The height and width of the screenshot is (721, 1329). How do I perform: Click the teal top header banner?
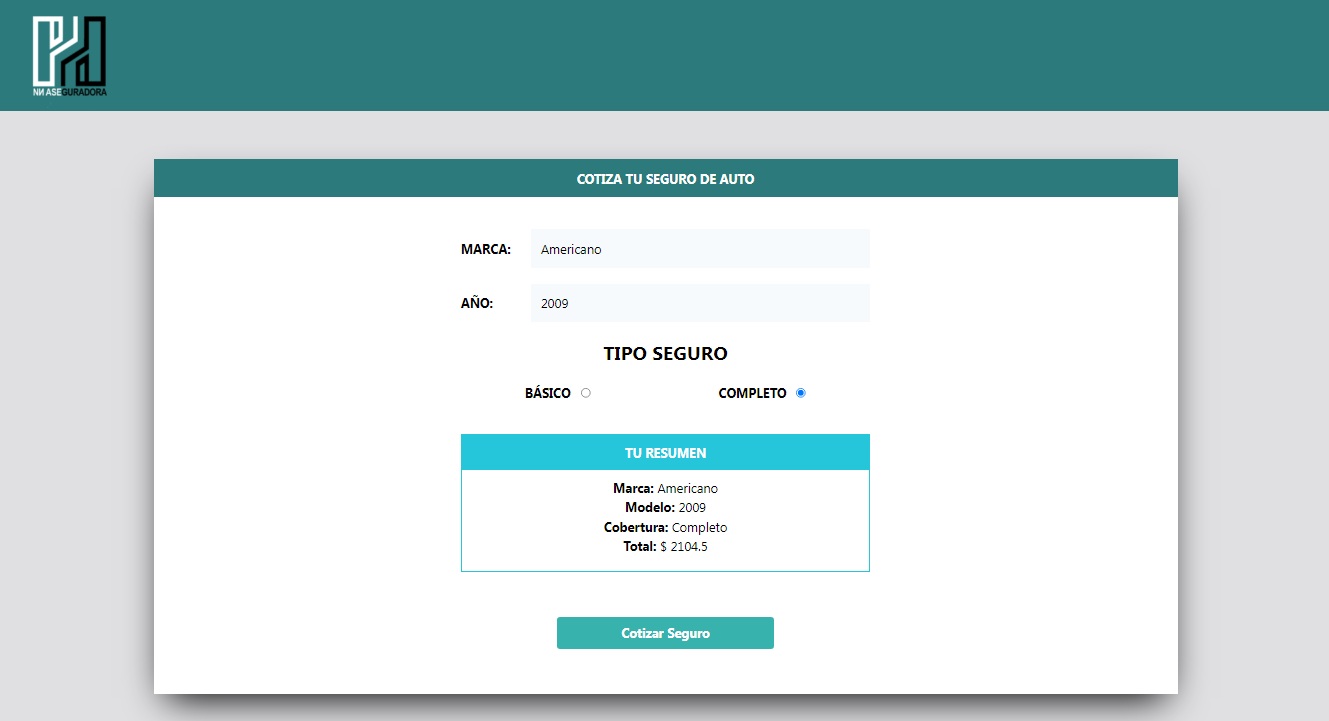point(665,55)
